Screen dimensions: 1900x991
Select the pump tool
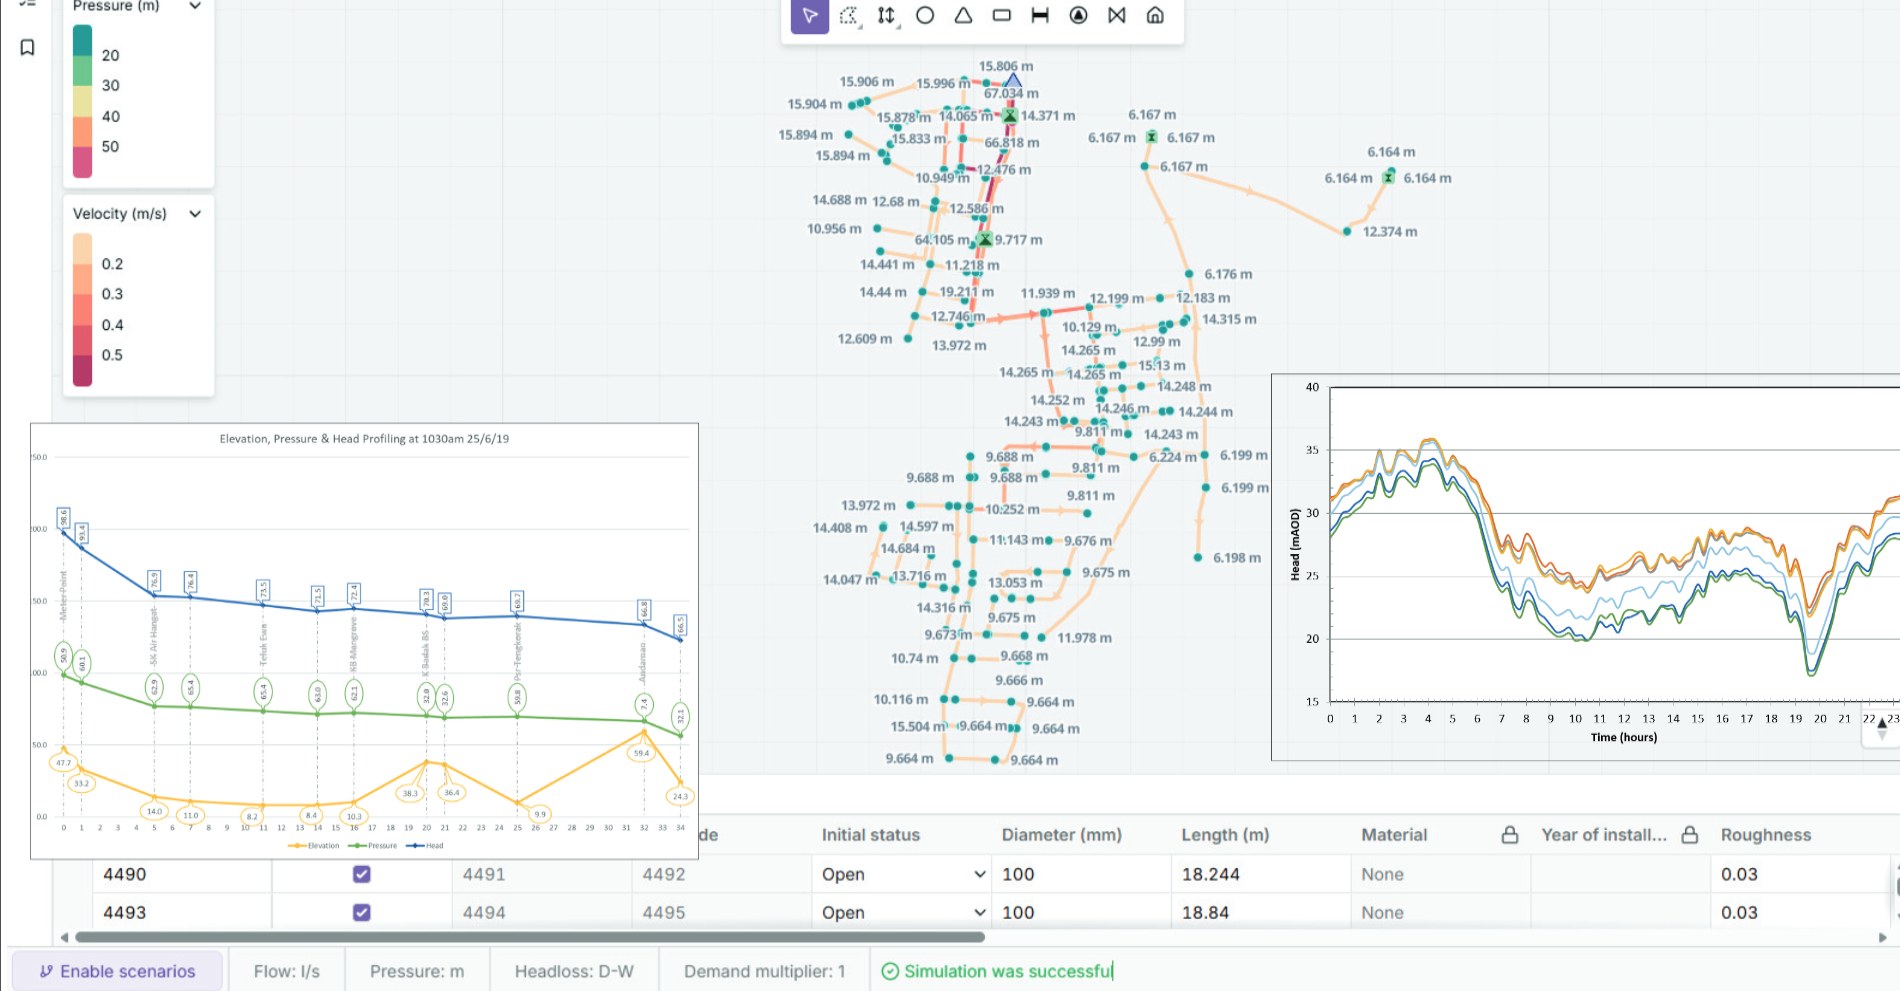pos(1078,15)
